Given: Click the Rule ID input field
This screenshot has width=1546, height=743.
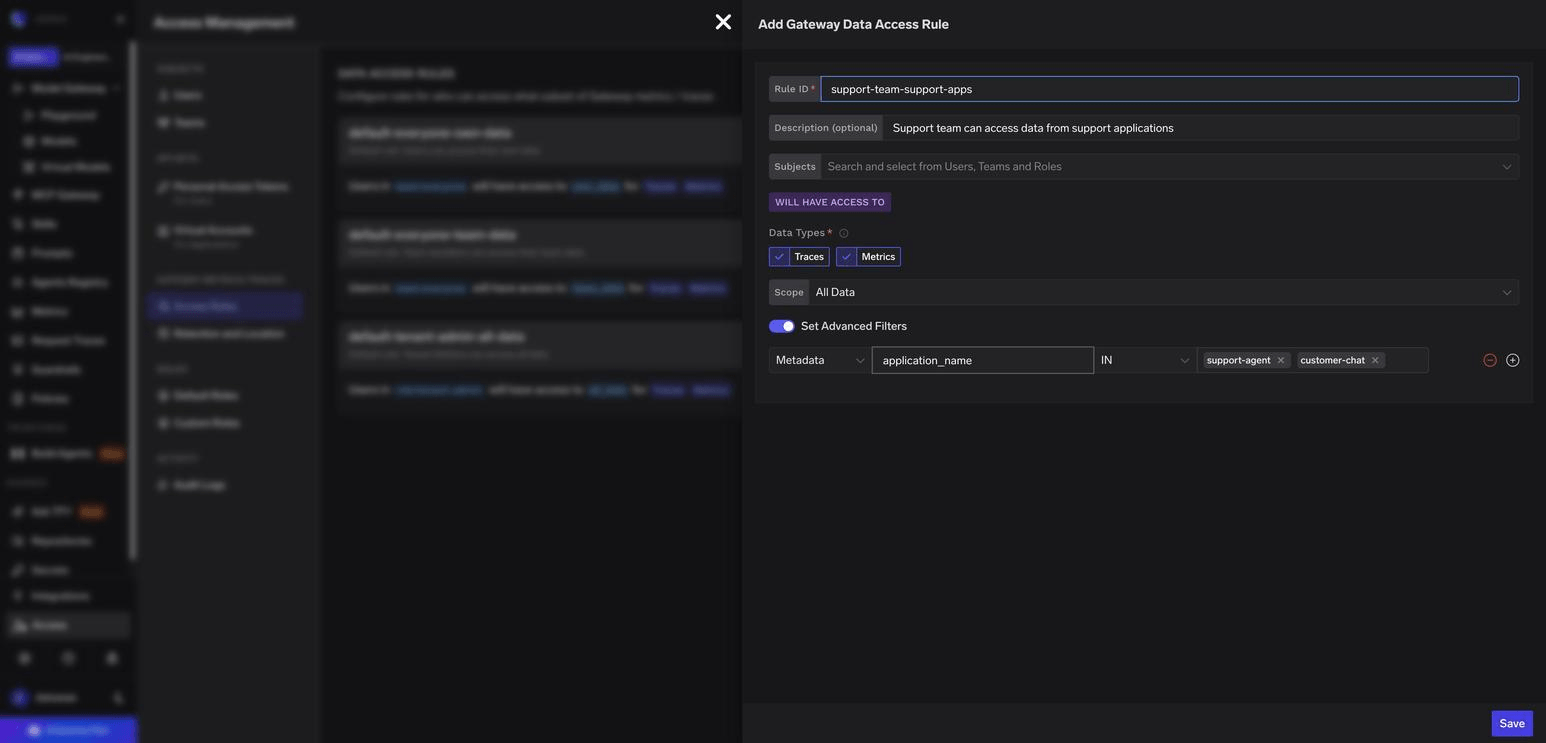Looking at the screenshot, I should (1169, 89).
